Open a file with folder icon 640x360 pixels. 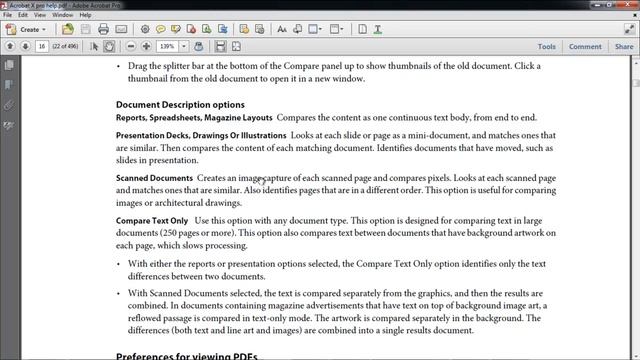(68, 29)
